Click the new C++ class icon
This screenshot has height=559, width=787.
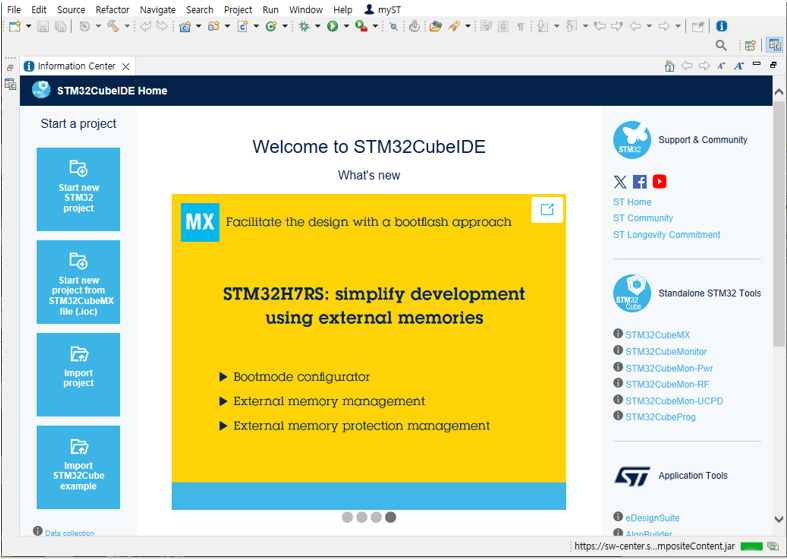[272, 26]
